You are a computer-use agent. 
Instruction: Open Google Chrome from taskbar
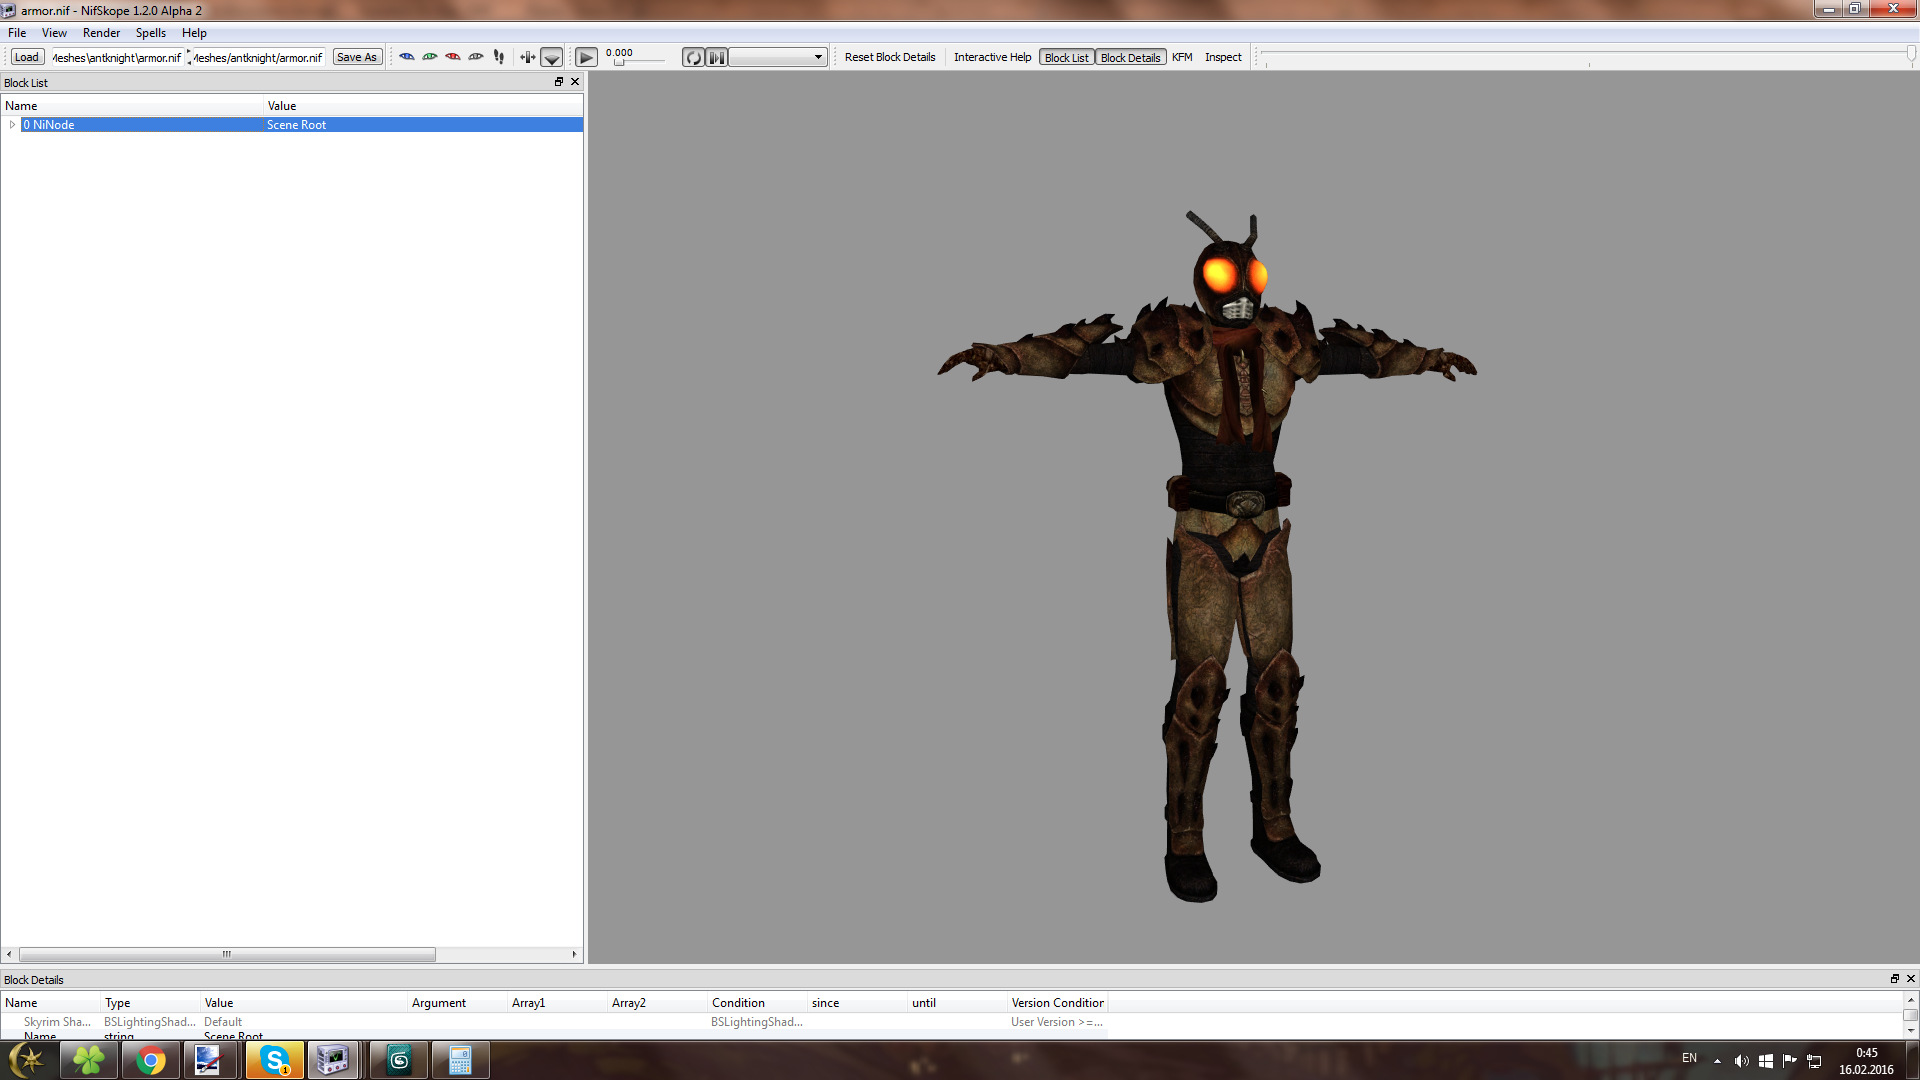pos(151,1060)
